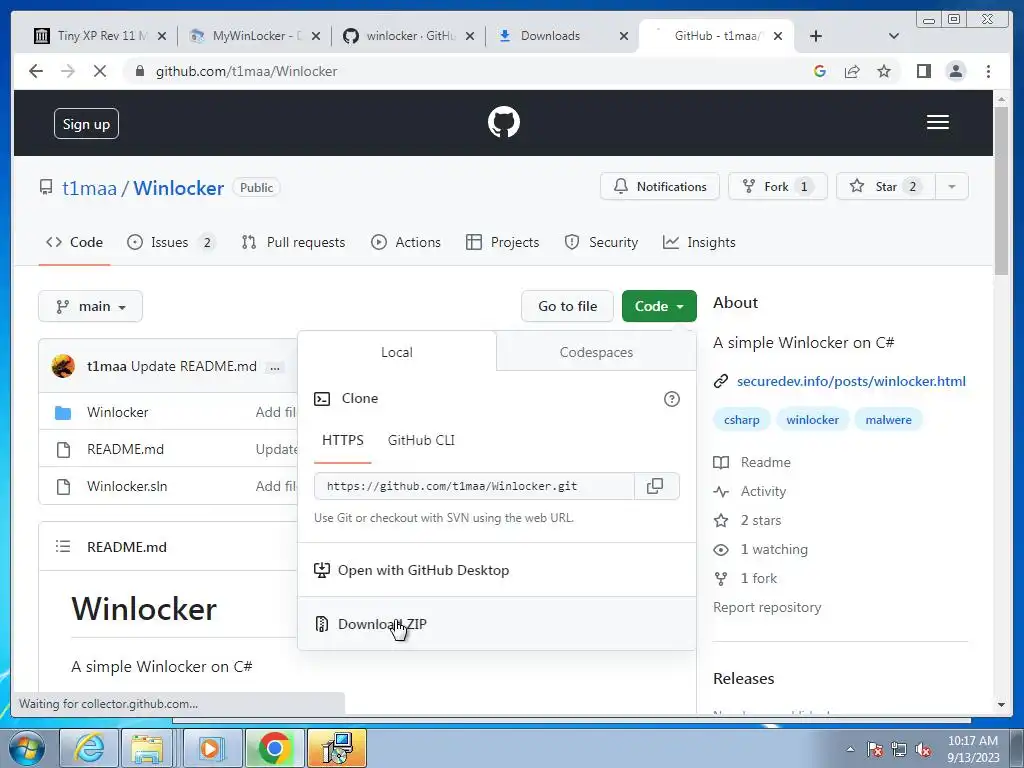1024x768 pixels.
Task: Toggle the browser side panel icon
Action: pyautogui.click(x=923, y=71)
